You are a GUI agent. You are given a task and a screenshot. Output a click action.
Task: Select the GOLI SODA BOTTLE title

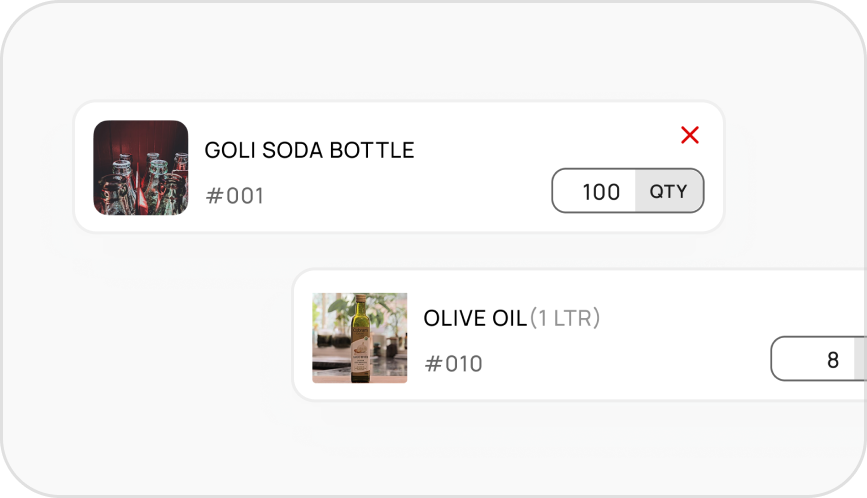tap(309, 150)
